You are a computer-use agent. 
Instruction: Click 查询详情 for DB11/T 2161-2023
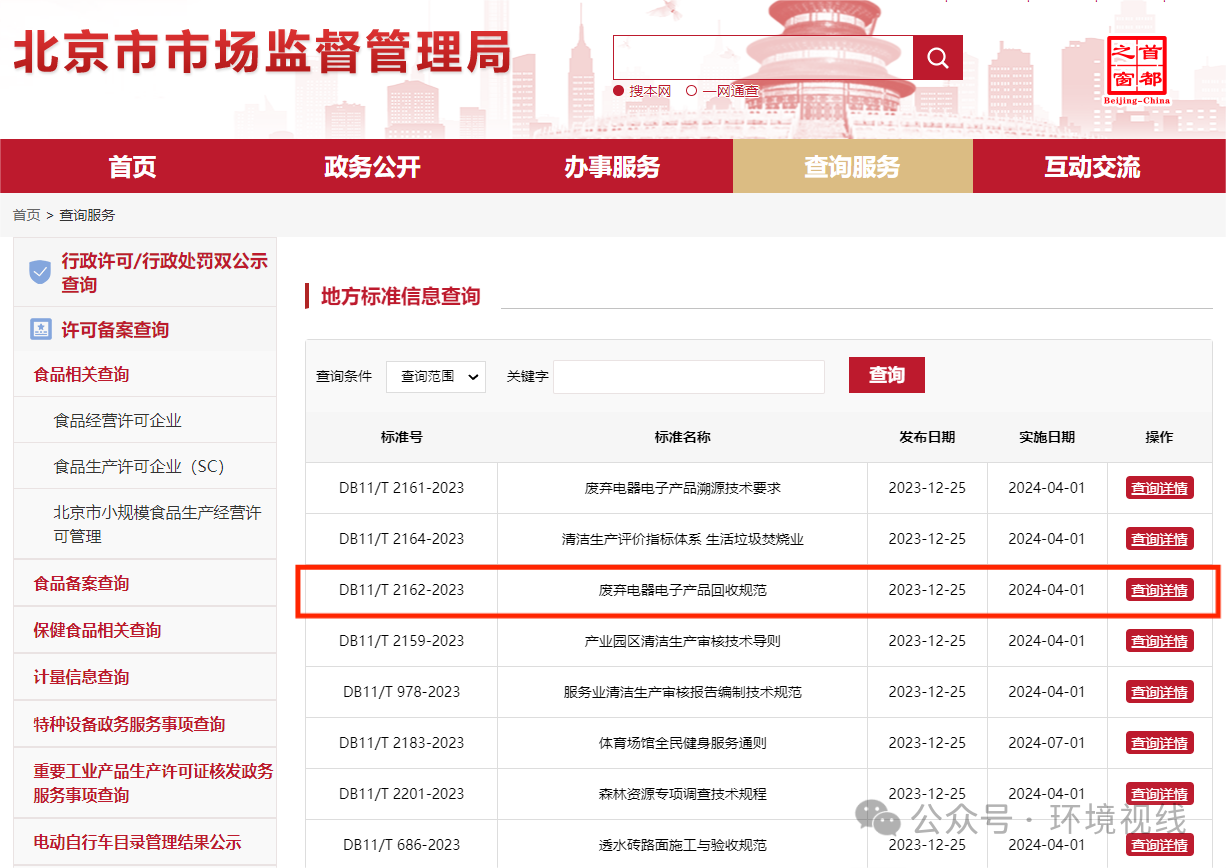click(x=1160, y=488)
